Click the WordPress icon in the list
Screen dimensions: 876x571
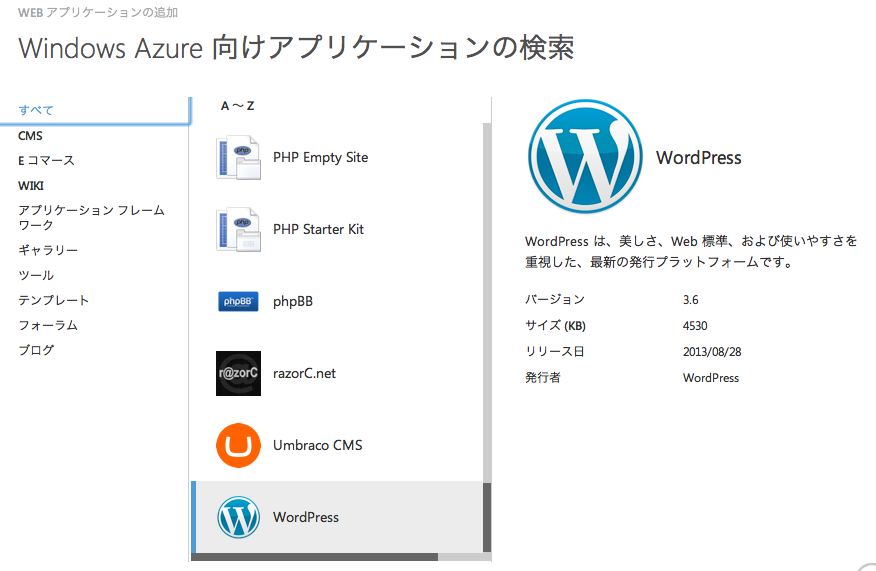click(239, 517)
